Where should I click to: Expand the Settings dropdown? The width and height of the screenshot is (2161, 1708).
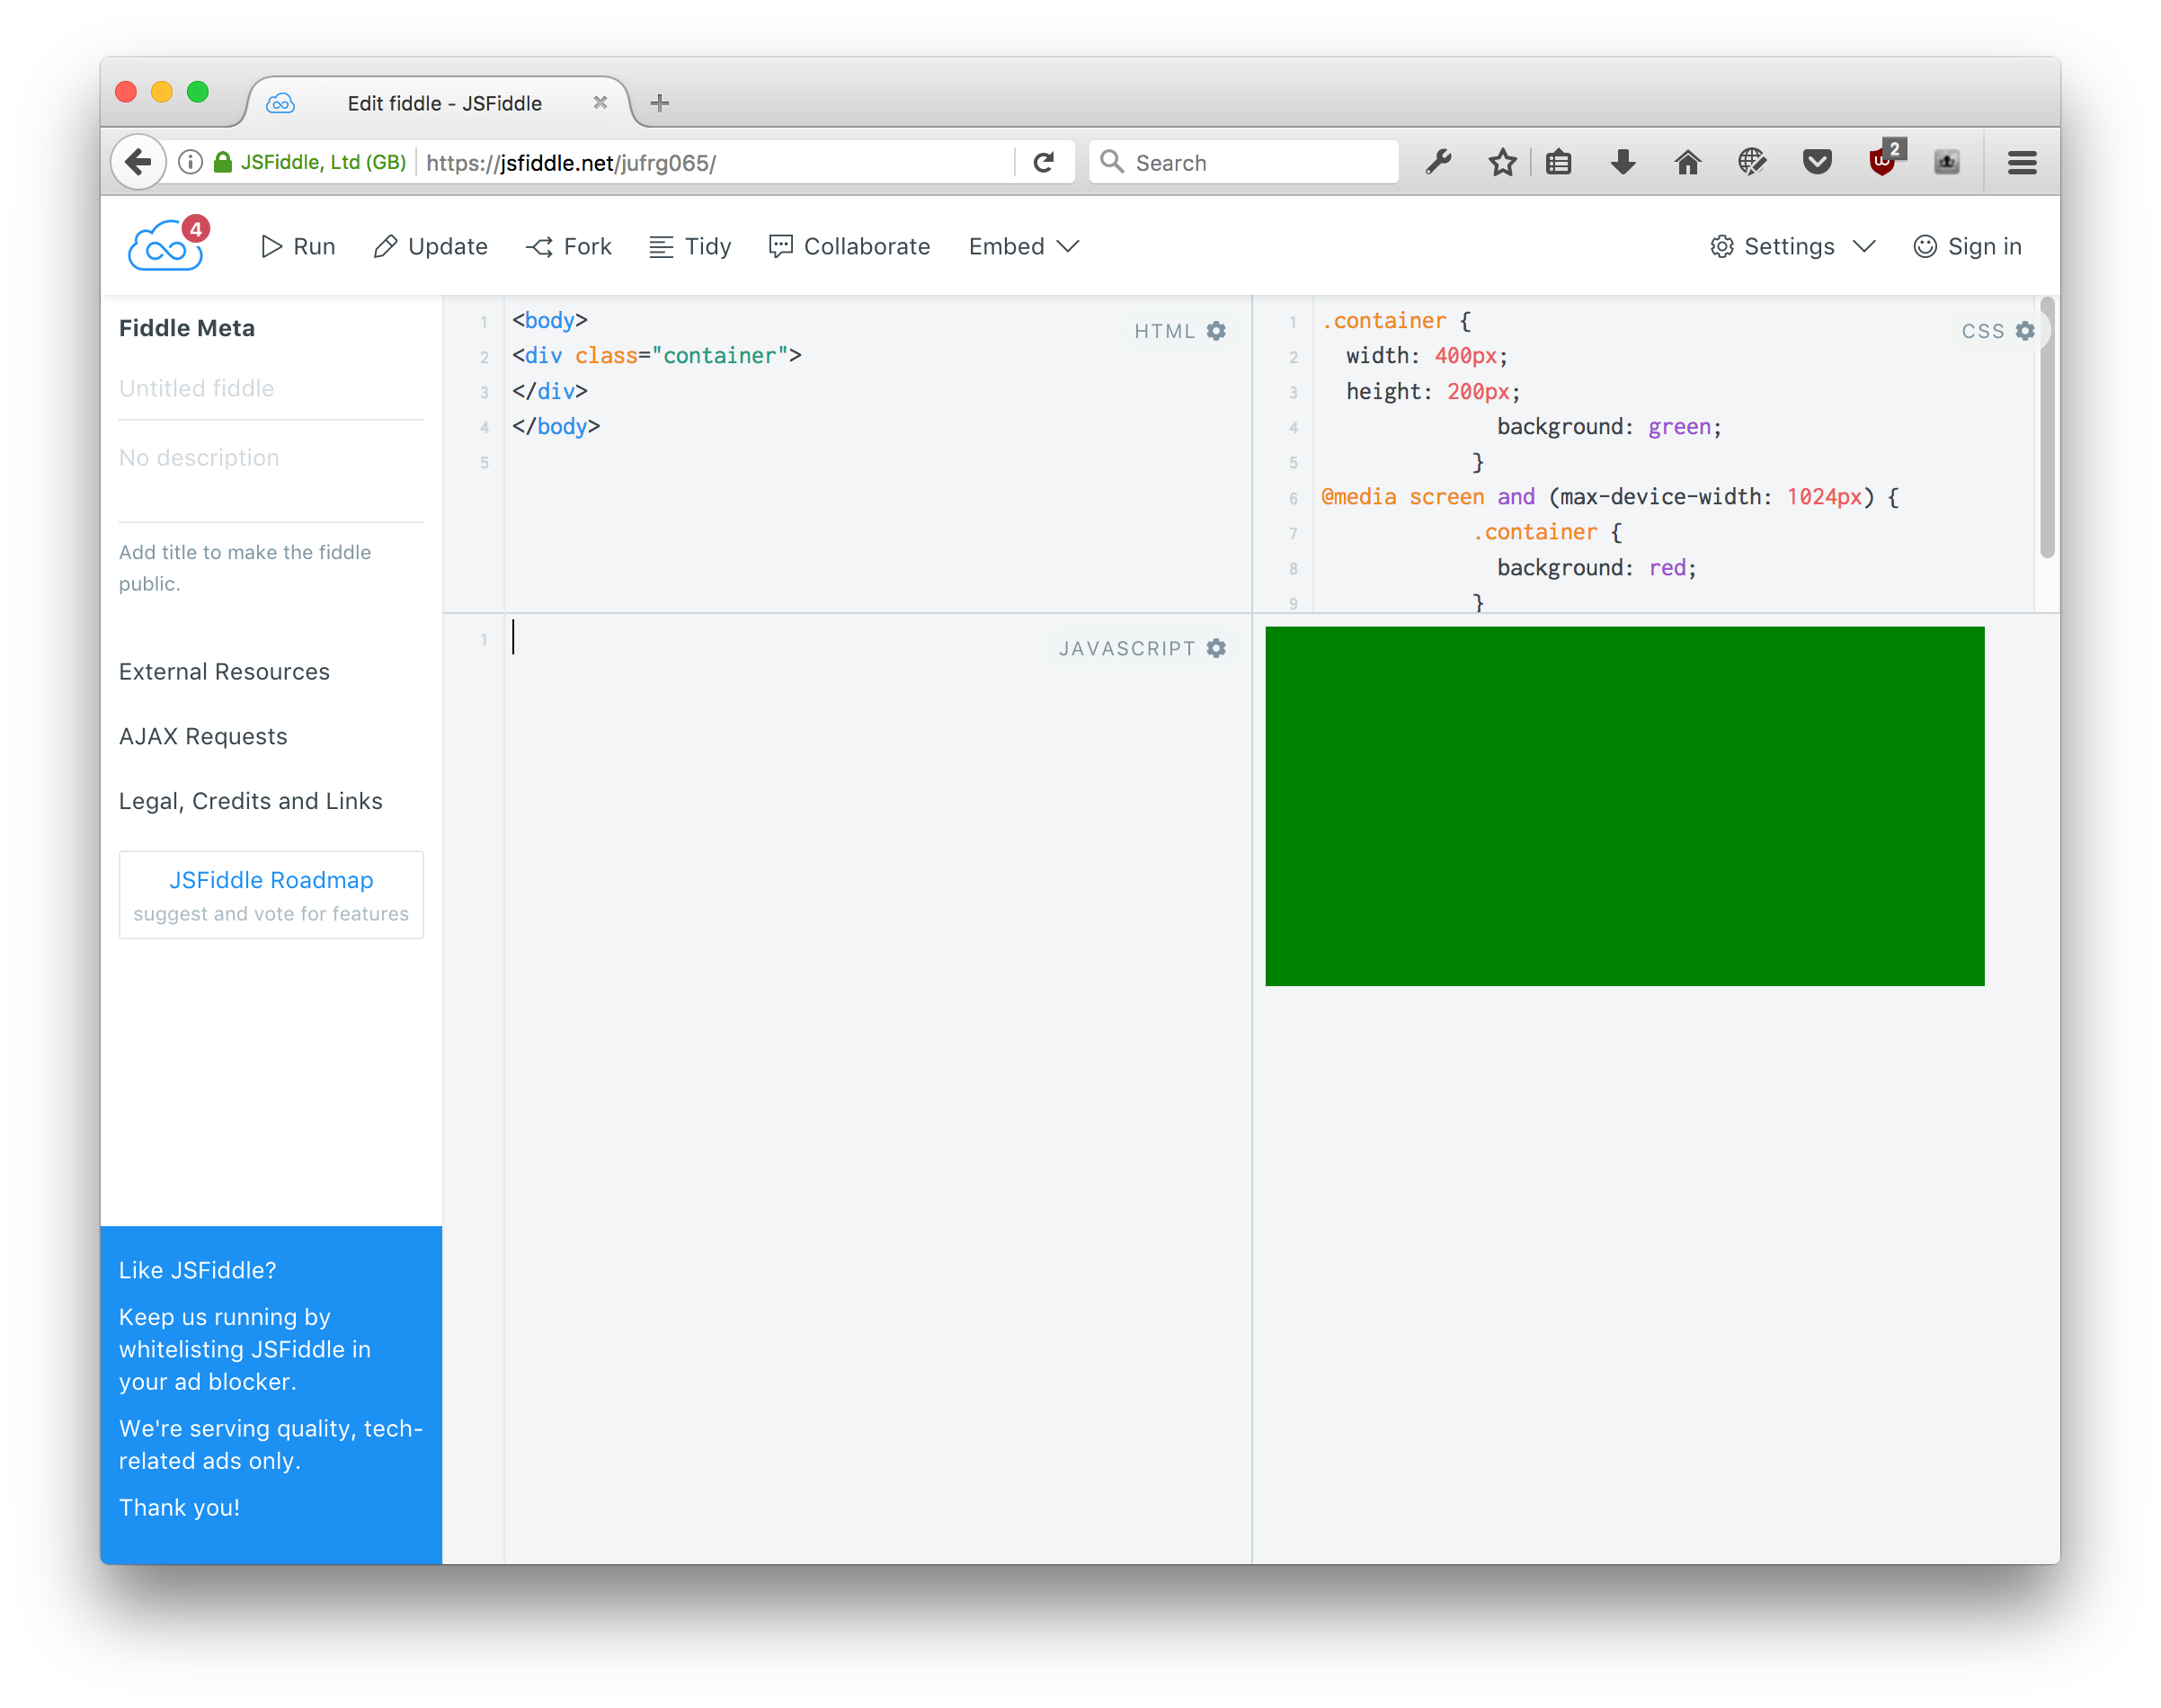coord(1790,246)
